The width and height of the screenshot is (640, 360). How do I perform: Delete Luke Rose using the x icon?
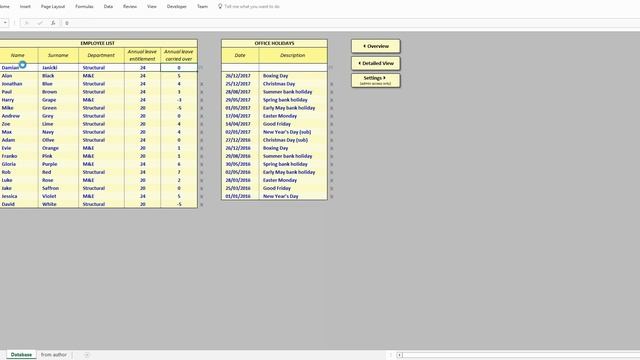pos(202,180)
